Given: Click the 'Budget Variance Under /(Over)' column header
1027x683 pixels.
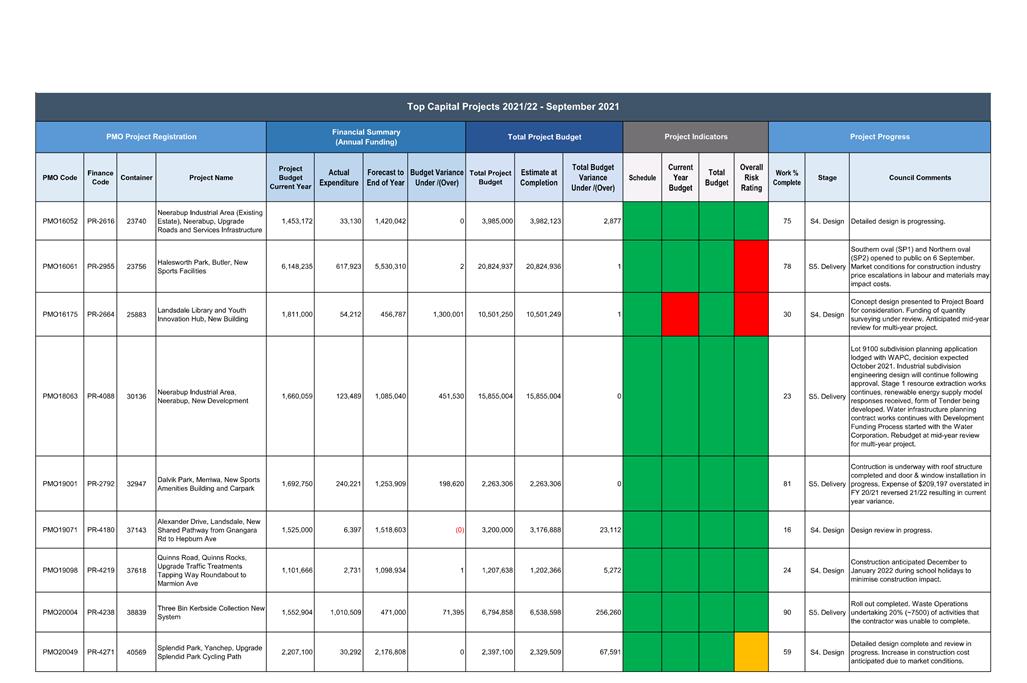Looking at the screenshot, I should tap(437, 177).
